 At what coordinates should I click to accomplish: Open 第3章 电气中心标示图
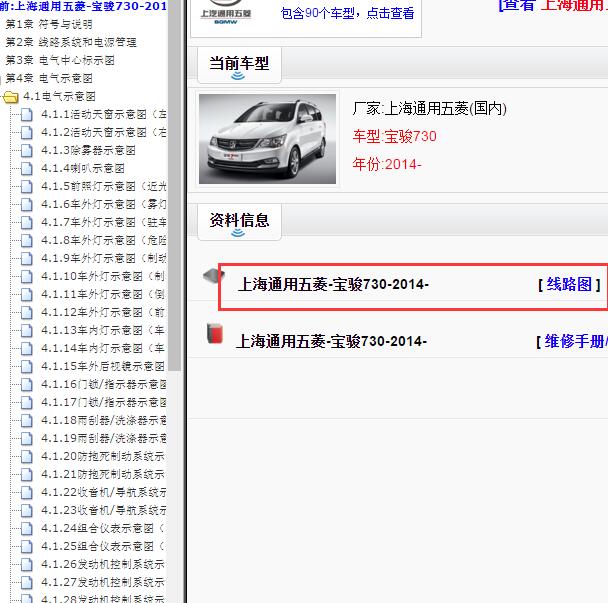[x=60, y=60]
